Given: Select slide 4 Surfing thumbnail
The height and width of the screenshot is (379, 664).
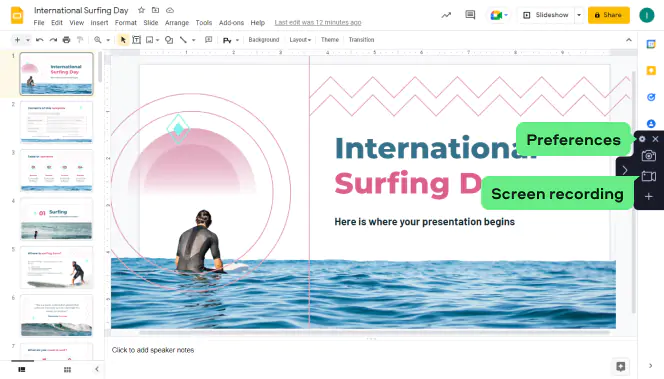Looking at the screenshot, I should pos(56,219).
